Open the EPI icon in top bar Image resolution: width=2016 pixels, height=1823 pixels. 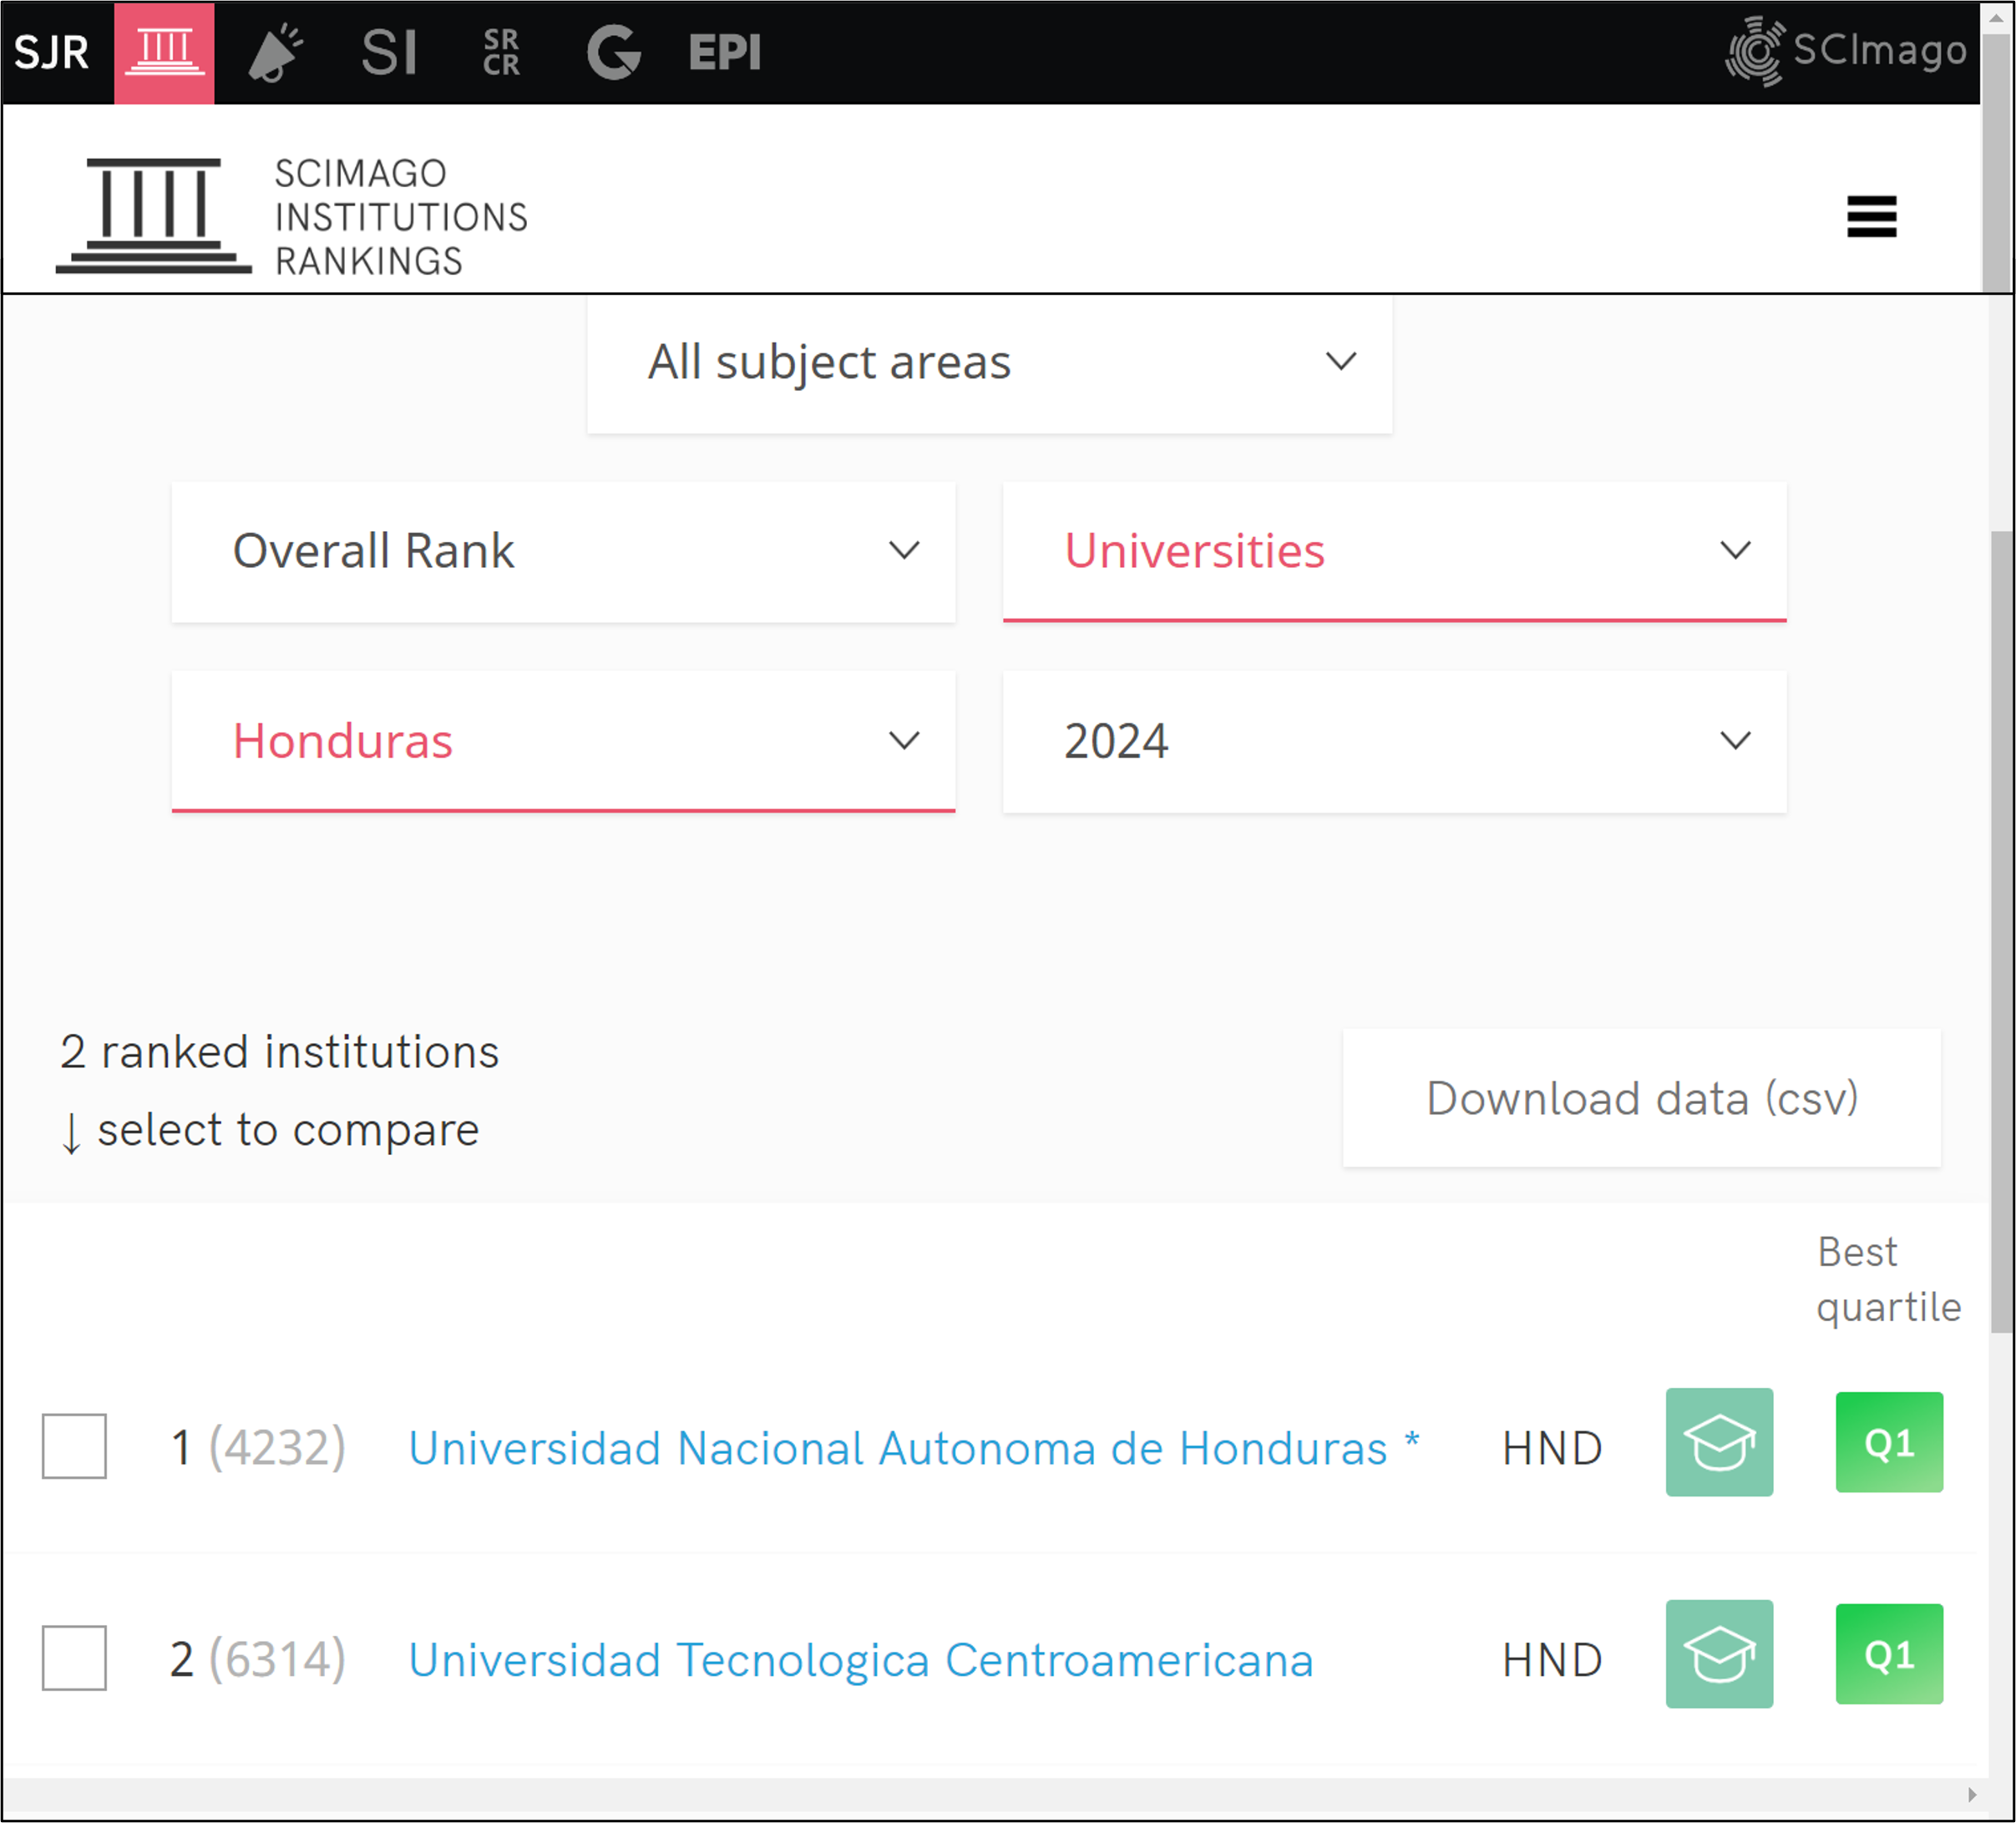(x=725, y=52)
